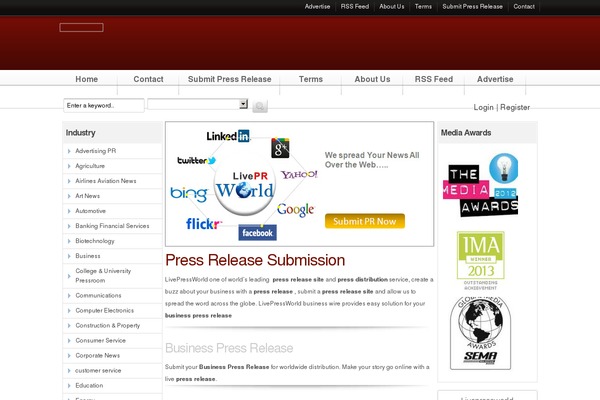Viewport: 600px width, 400px height.
Task: Select Airlines Aviation News category
Action: click(x=106, y=181)
